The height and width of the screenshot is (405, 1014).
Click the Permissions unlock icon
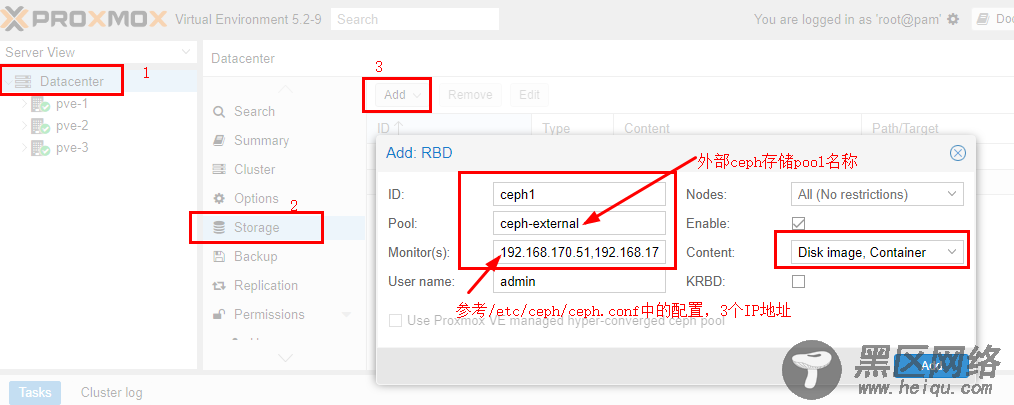point(220,314)
